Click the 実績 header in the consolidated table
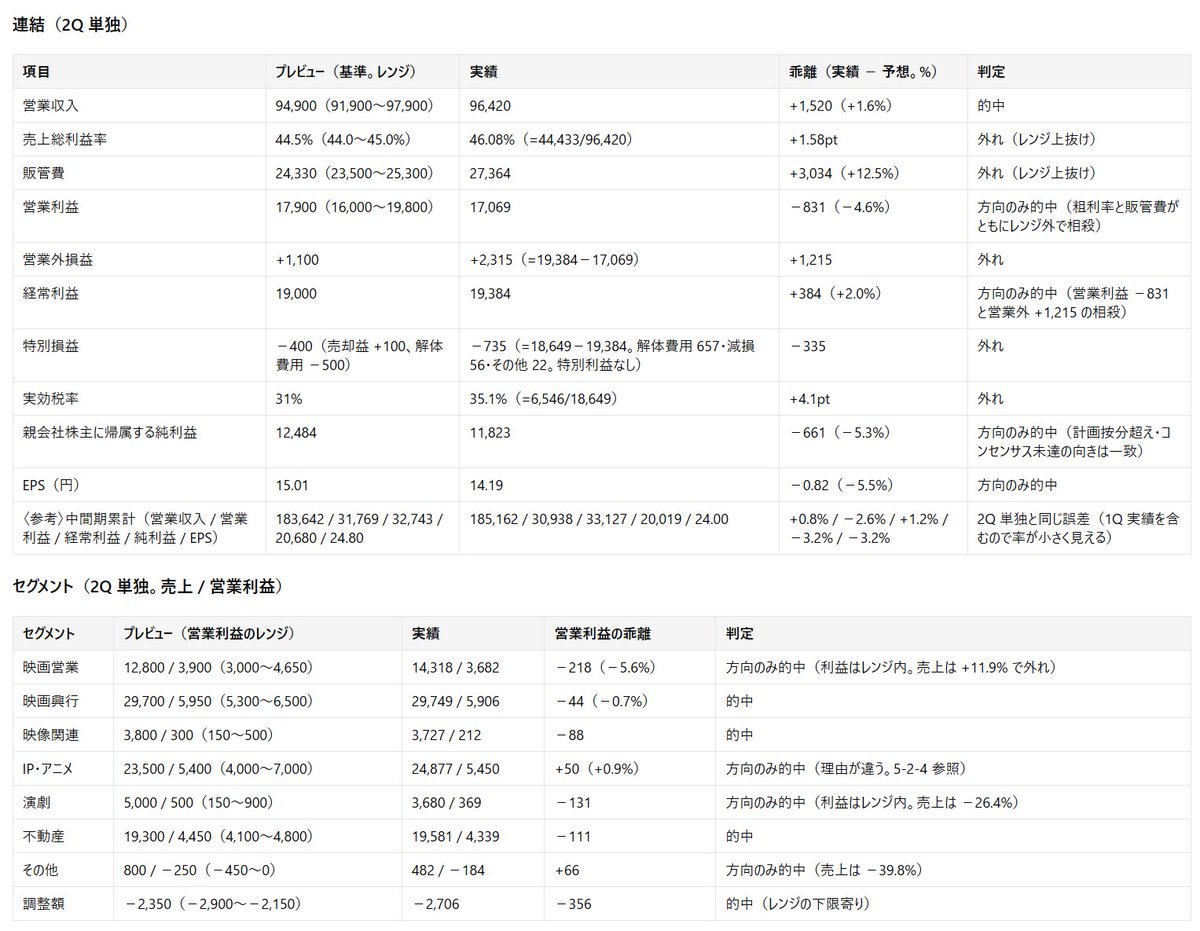This screenshot has width=1200, height=931. pos(483,72)
